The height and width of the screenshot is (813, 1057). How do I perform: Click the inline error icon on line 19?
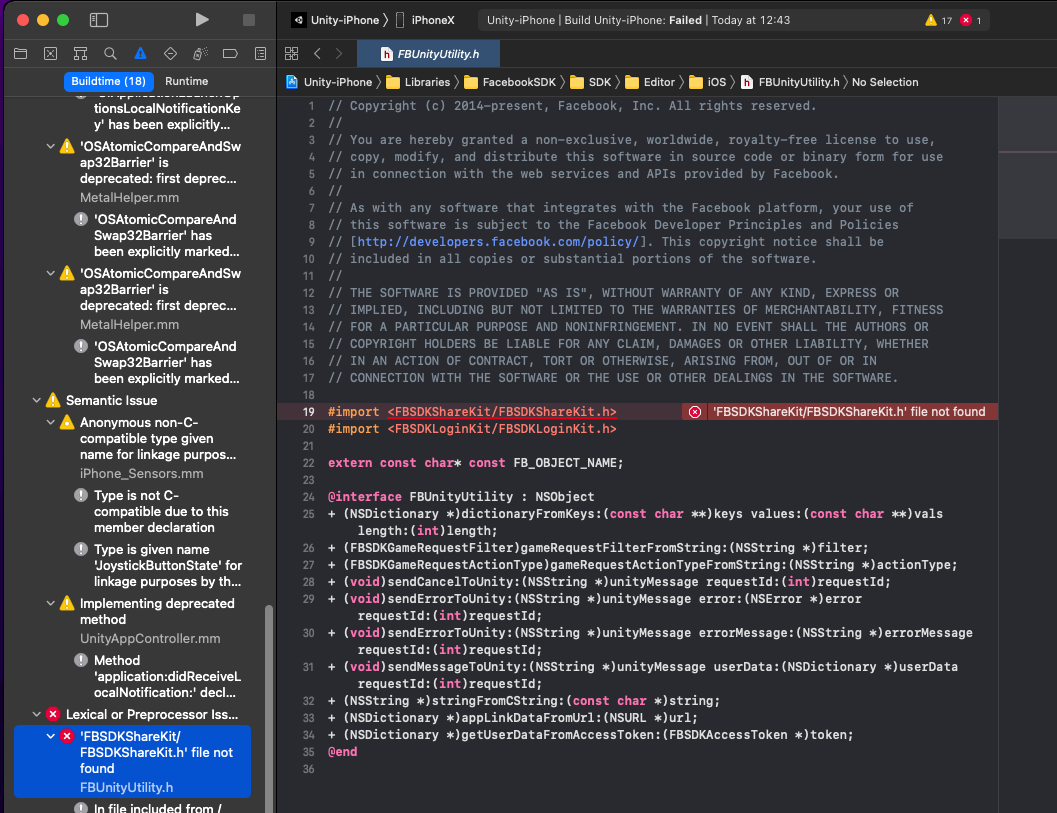695,412
